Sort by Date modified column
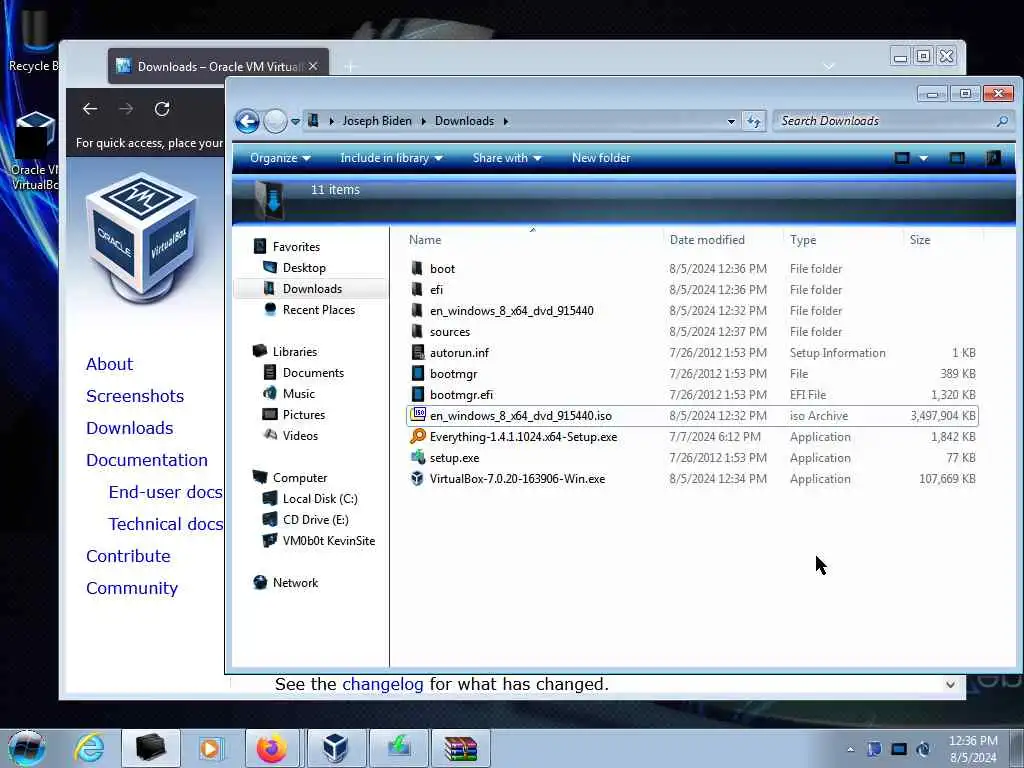Image resolution: width=1024 pixels, height=768 pixels. 723,240
